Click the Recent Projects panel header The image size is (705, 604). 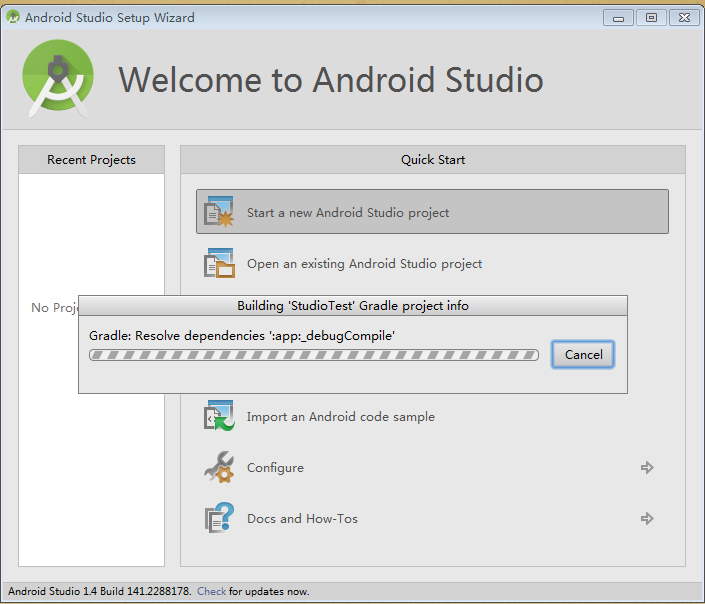coord(91,159)
